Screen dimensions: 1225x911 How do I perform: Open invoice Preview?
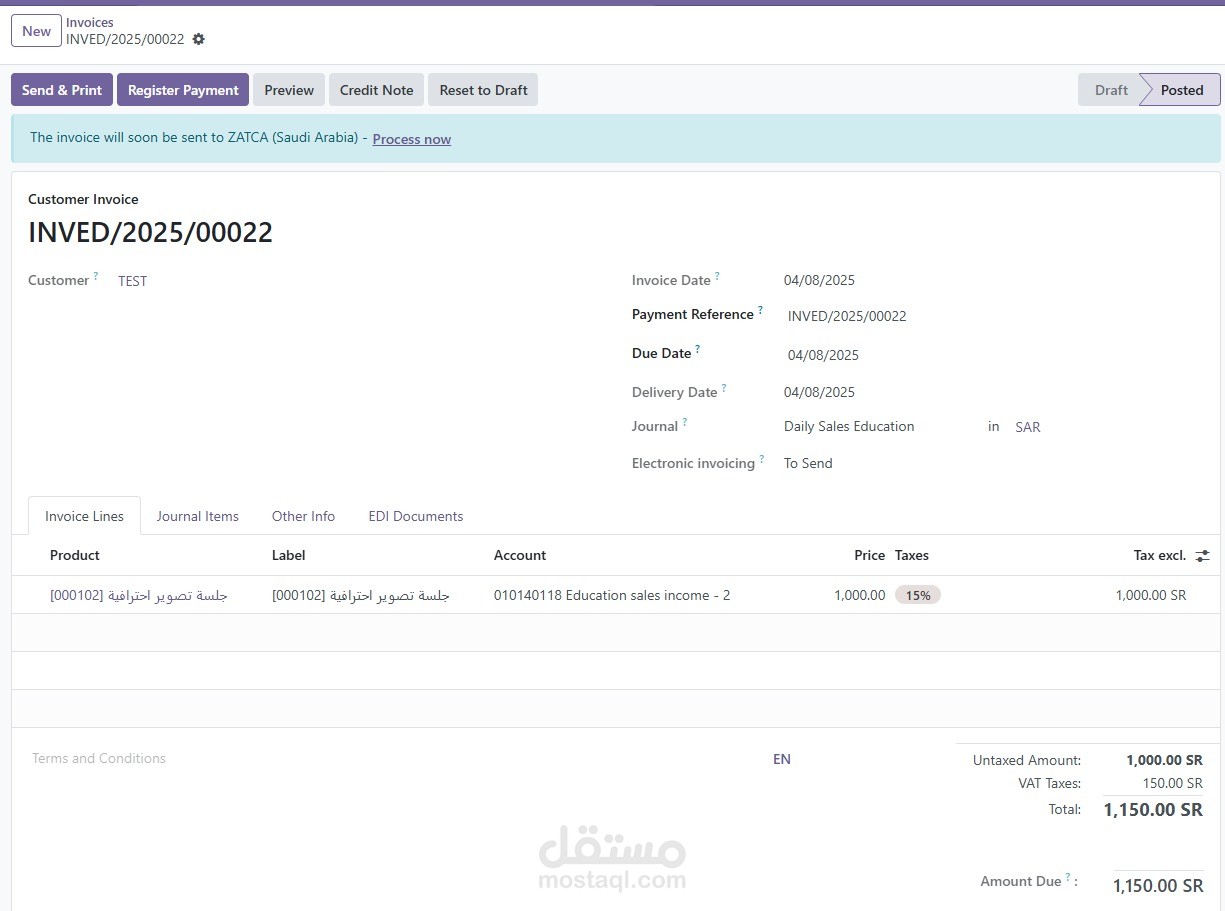click(289, 90)
